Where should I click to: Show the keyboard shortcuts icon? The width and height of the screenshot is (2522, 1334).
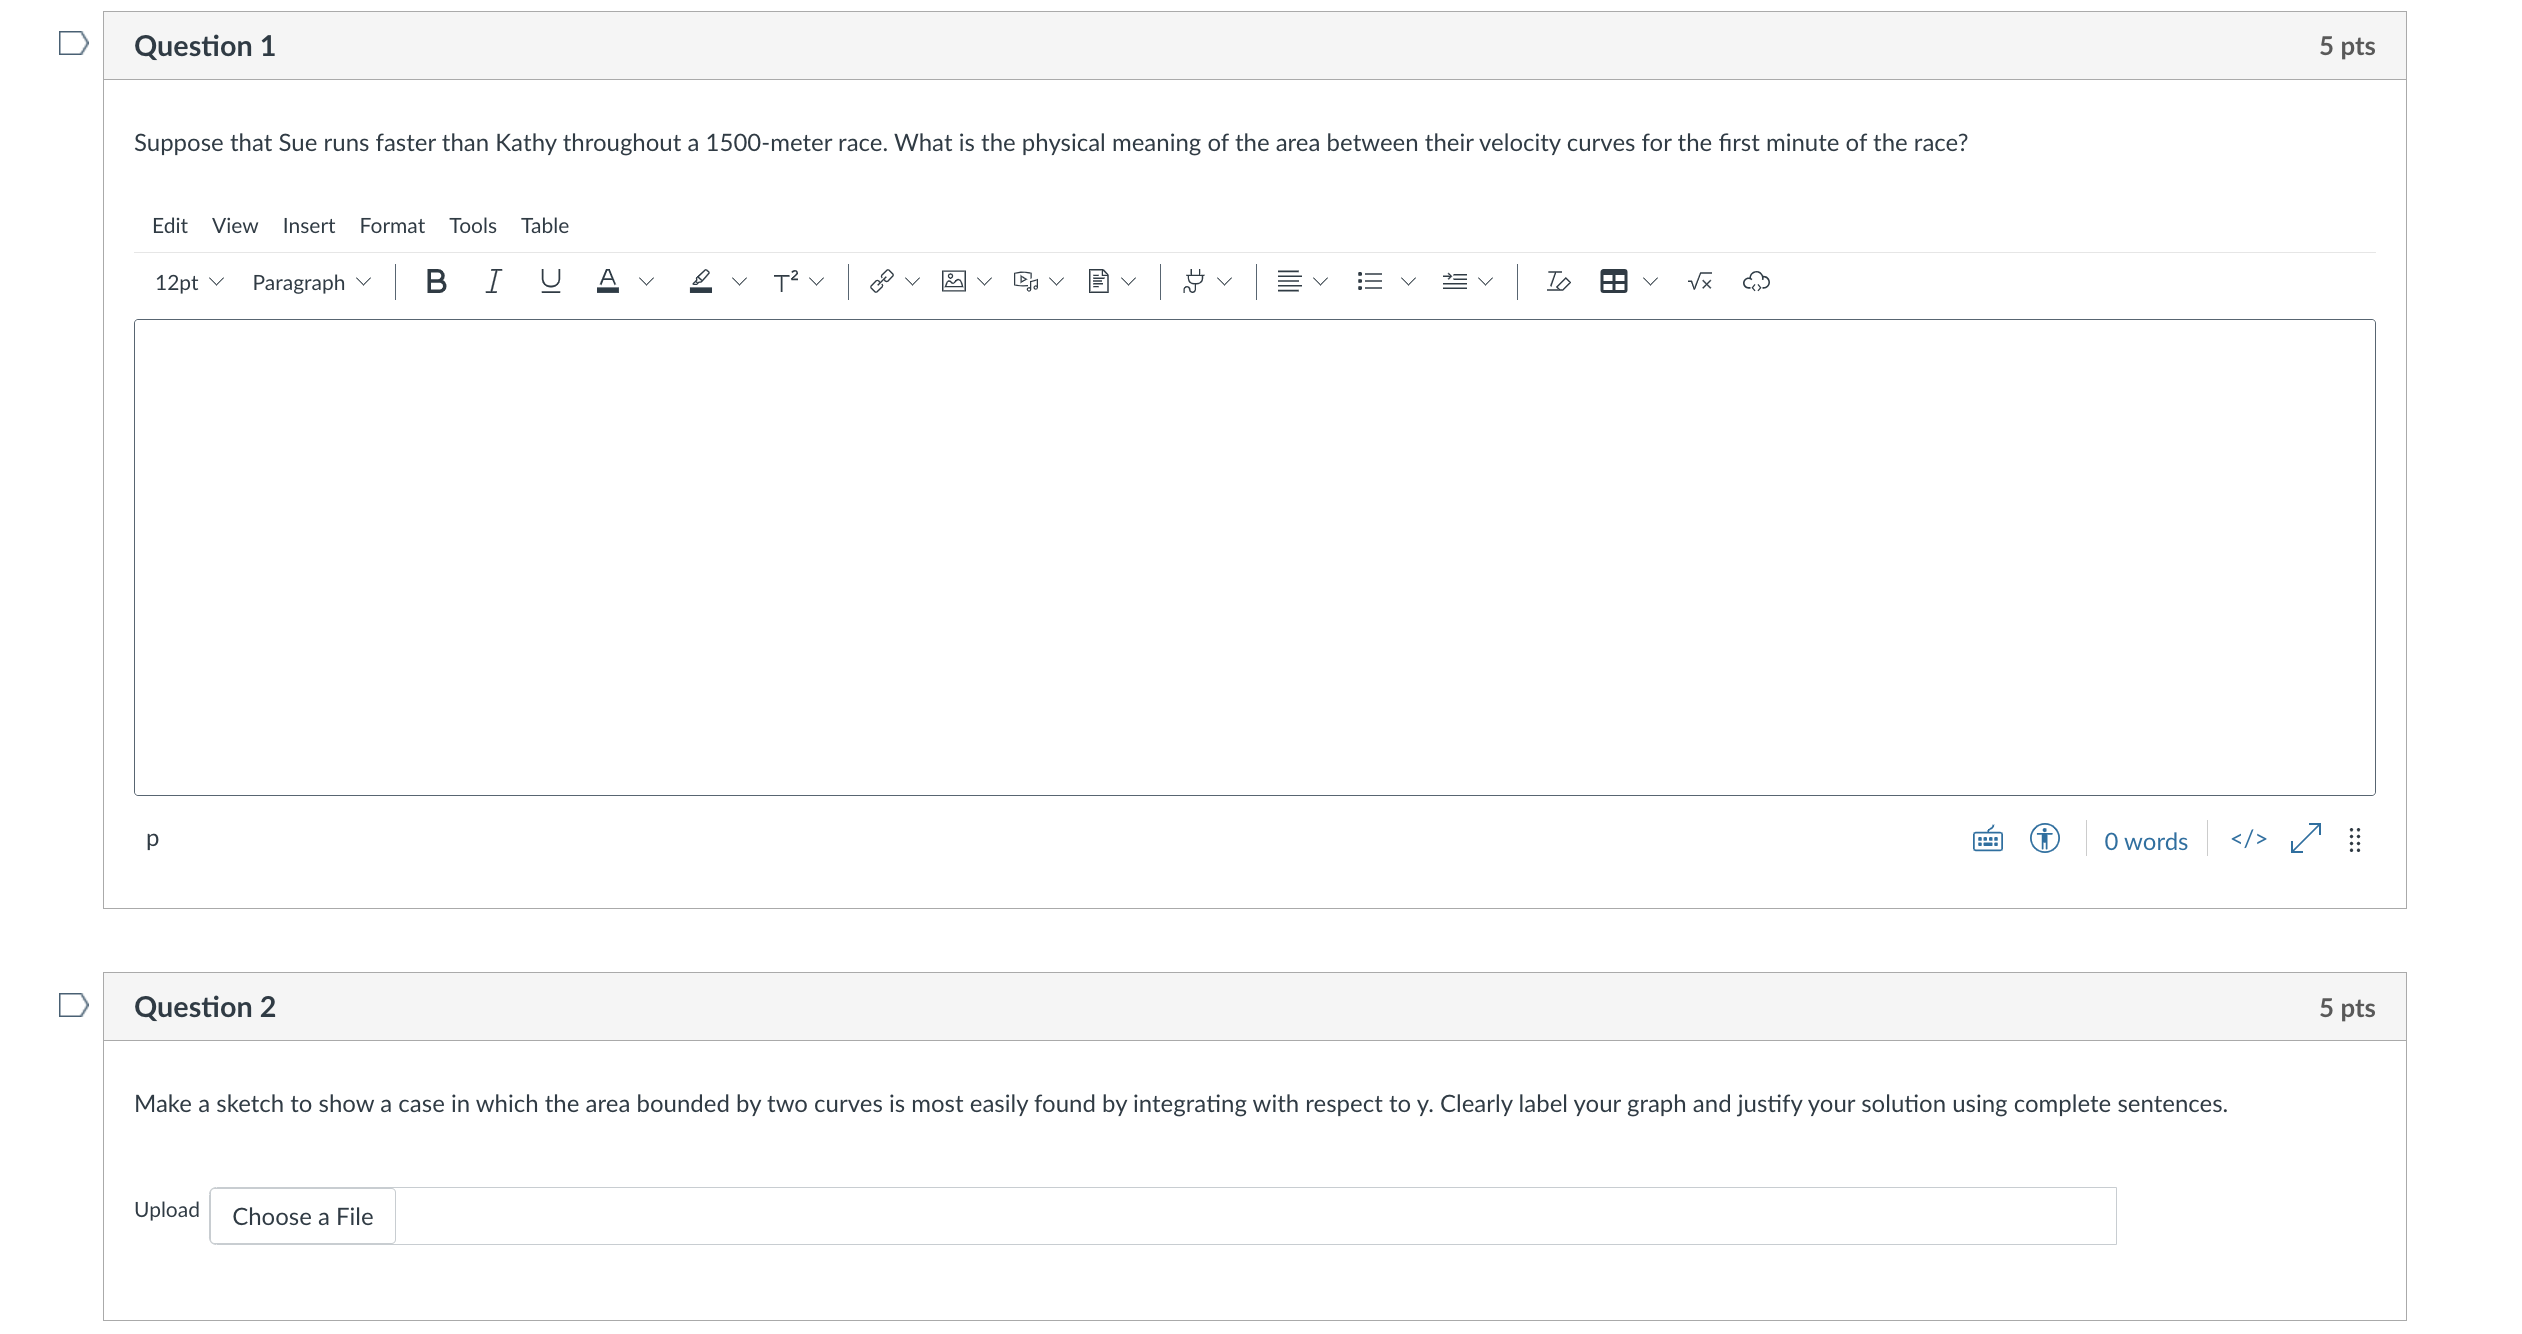[x=1987, y=839]
